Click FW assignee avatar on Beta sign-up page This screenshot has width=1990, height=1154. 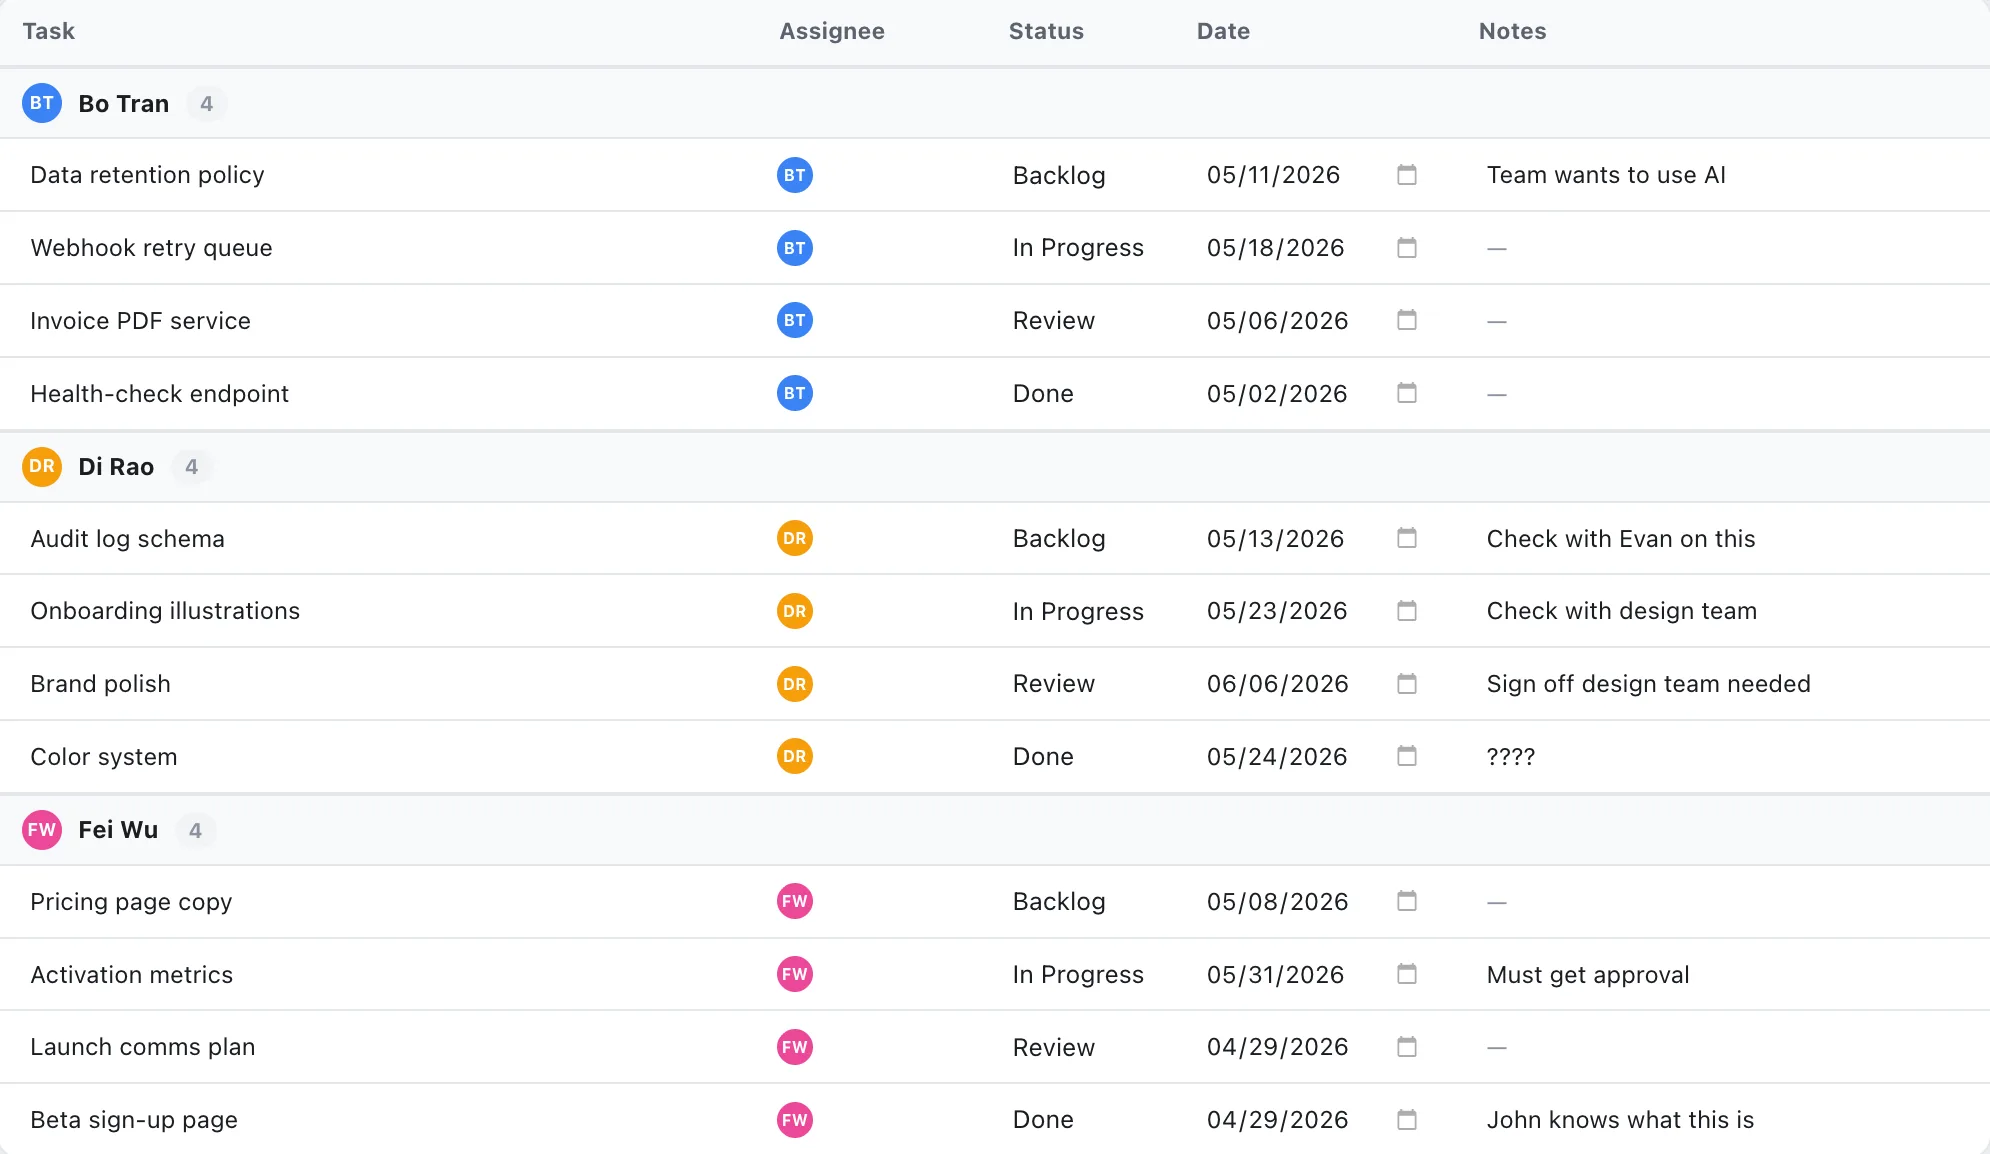795,1120
